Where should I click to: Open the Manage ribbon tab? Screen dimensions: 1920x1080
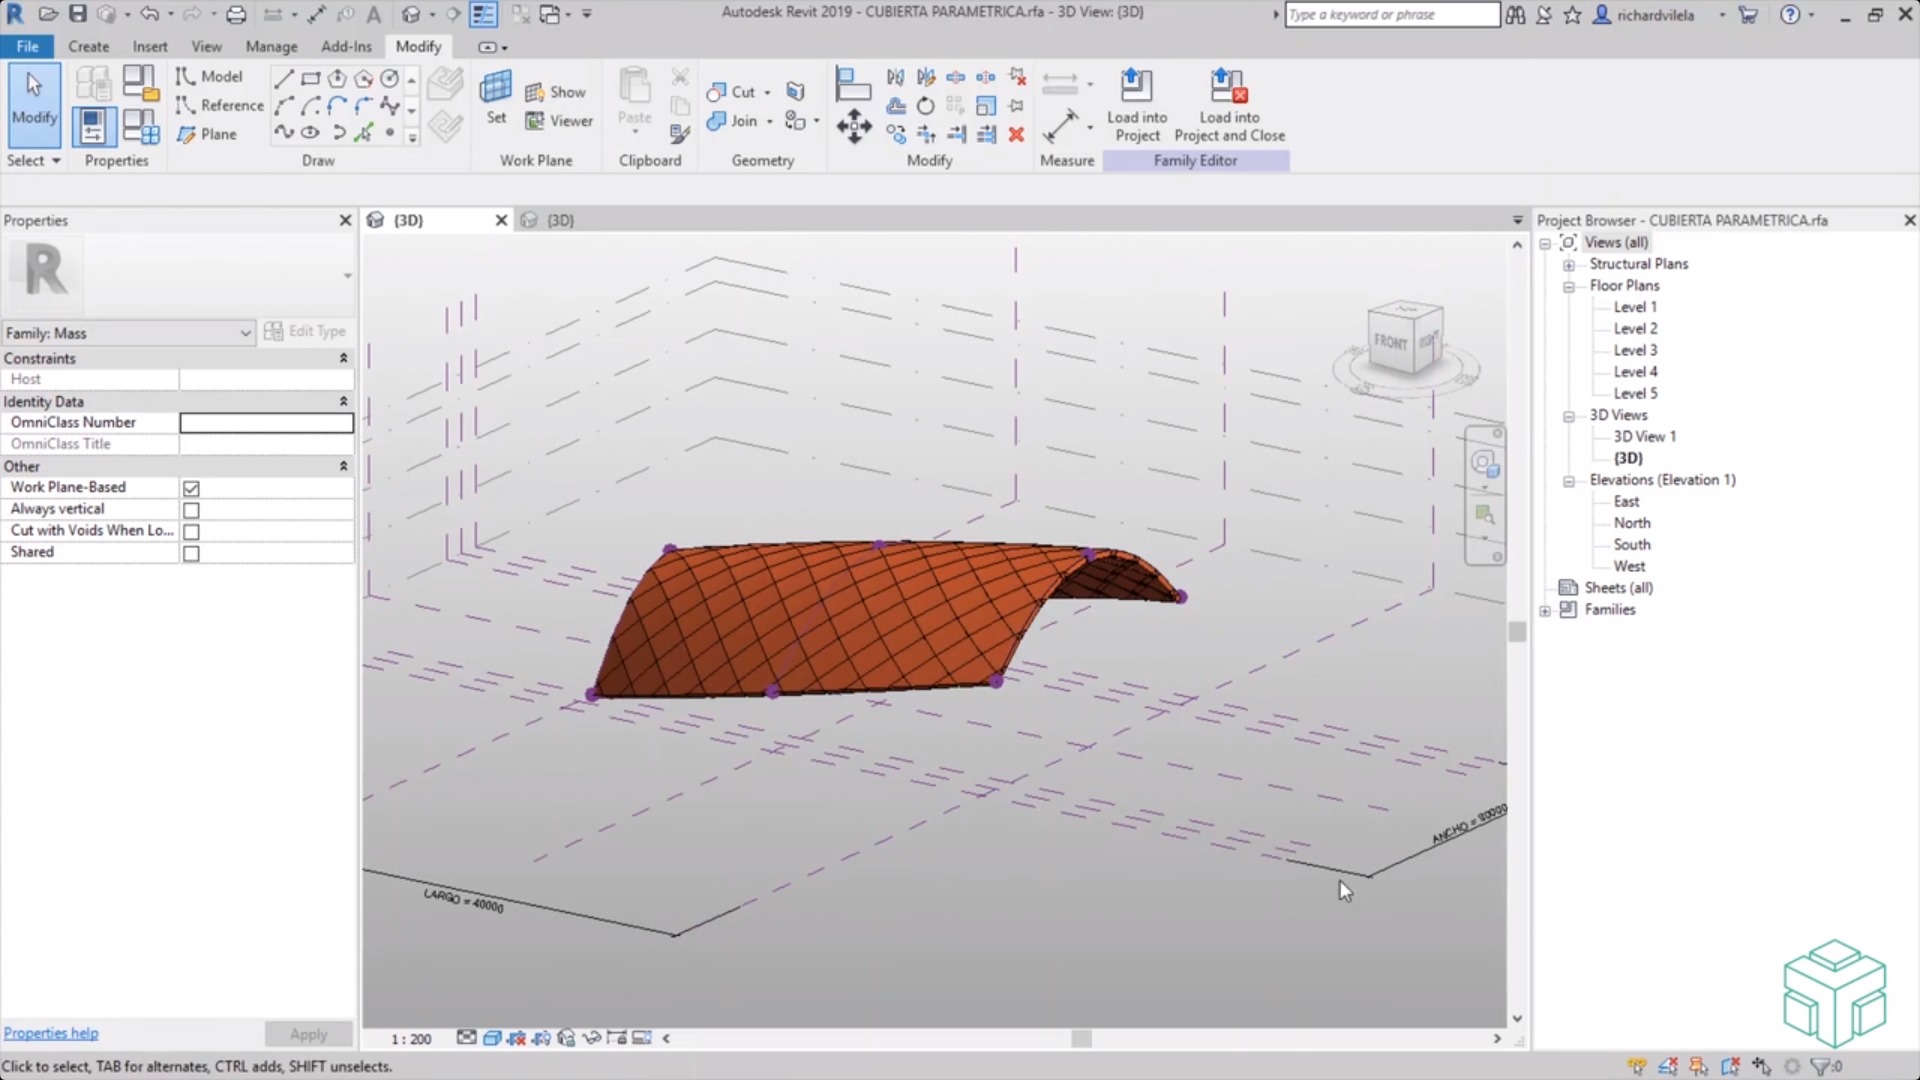coord(271,46)
